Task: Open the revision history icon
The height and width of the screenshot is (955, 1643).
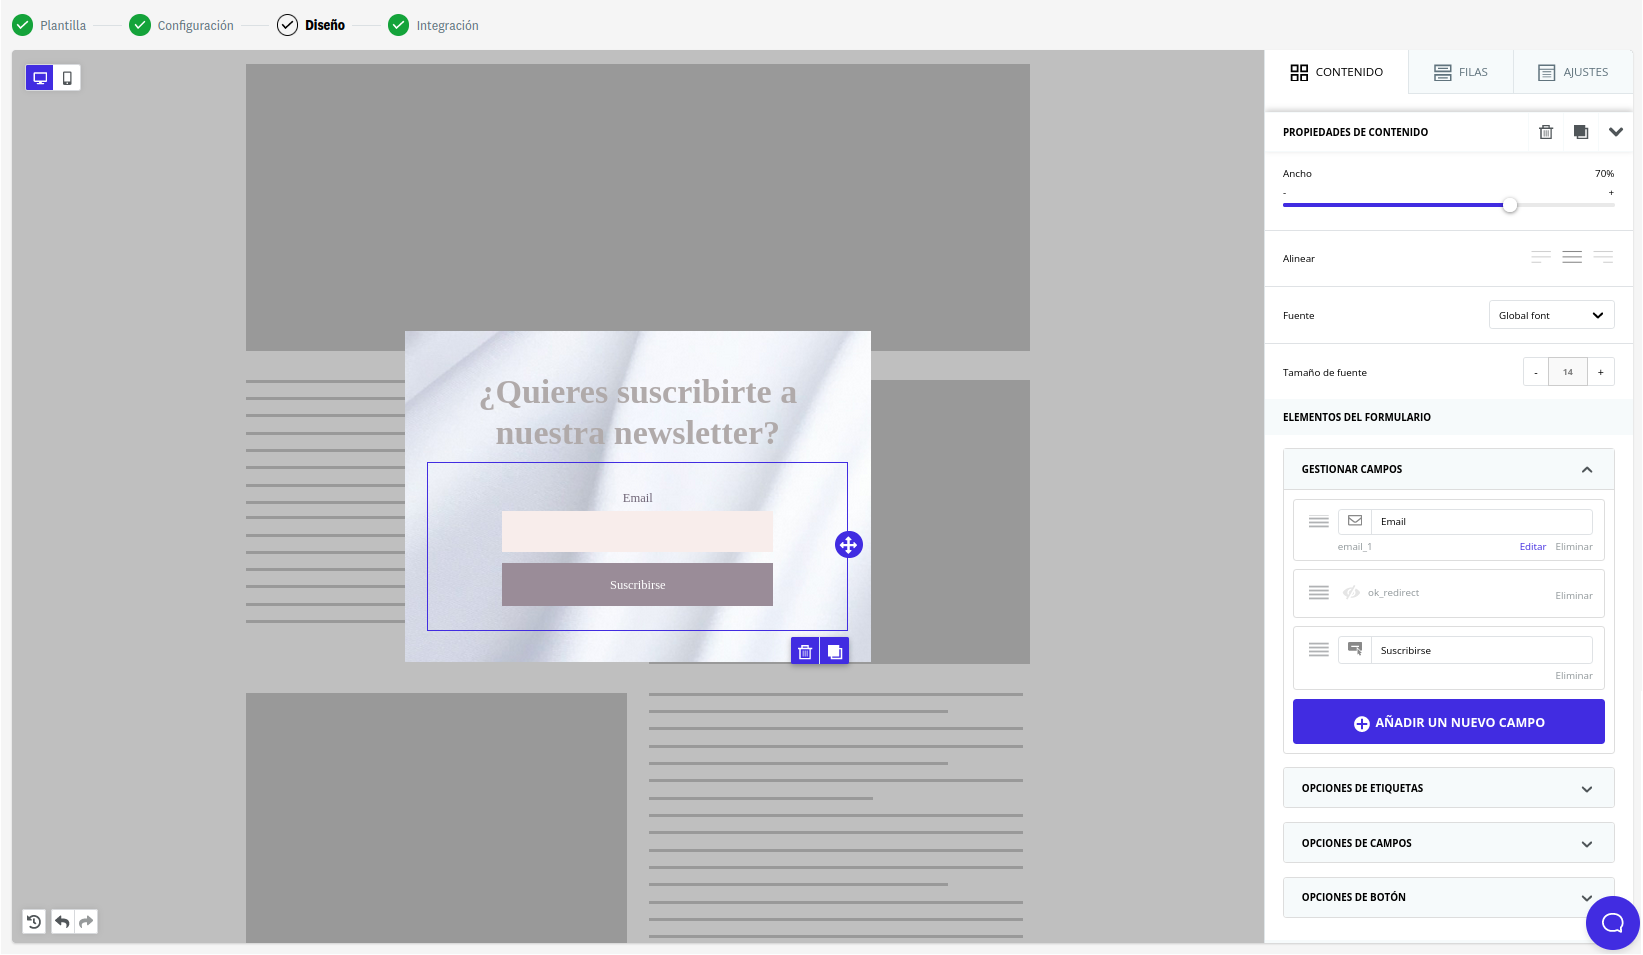Action: [x=34, y=921]
